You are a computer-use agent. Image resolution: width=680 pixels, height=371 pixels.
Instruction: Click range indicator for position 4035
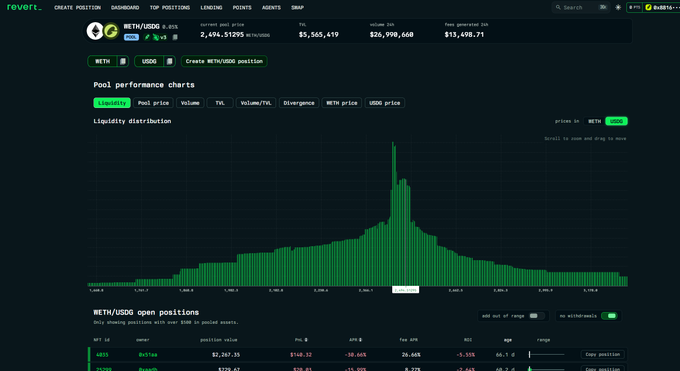tap(546, 355)
